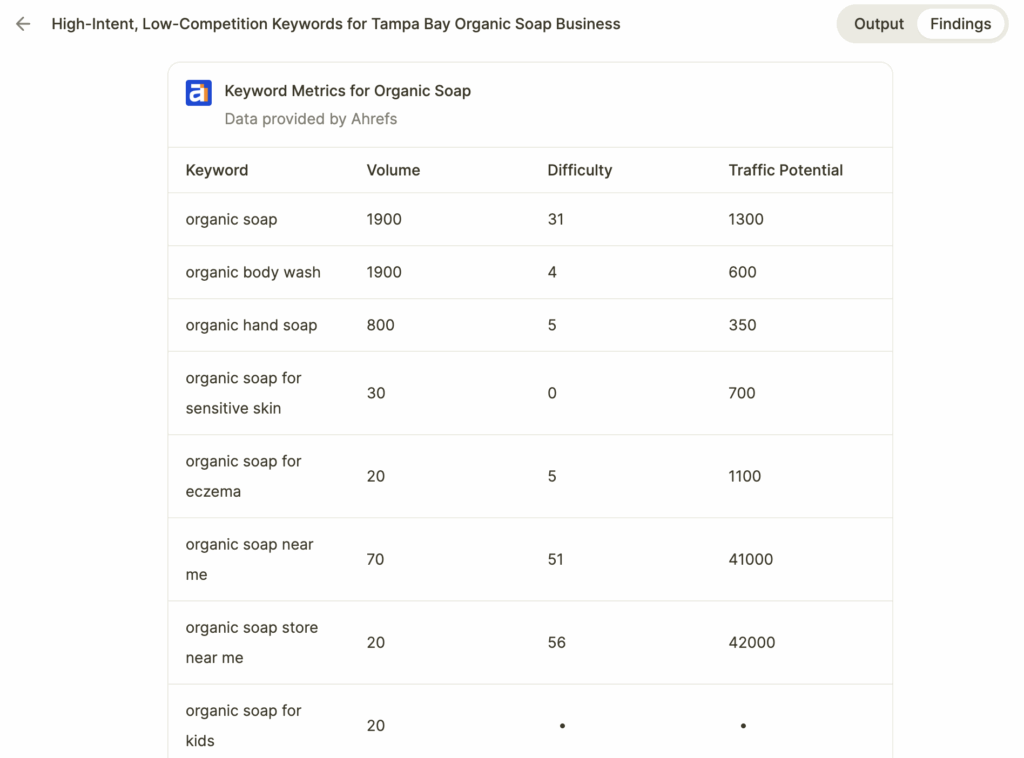Click the Traffic Potential column header

point(786,170)
